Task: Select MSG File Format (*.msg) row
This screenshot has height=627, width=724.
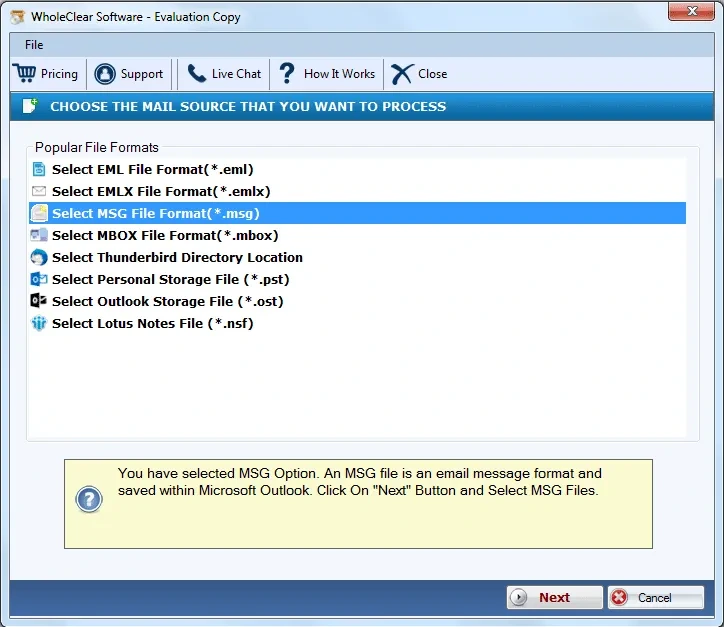Action: click(357, 213)
